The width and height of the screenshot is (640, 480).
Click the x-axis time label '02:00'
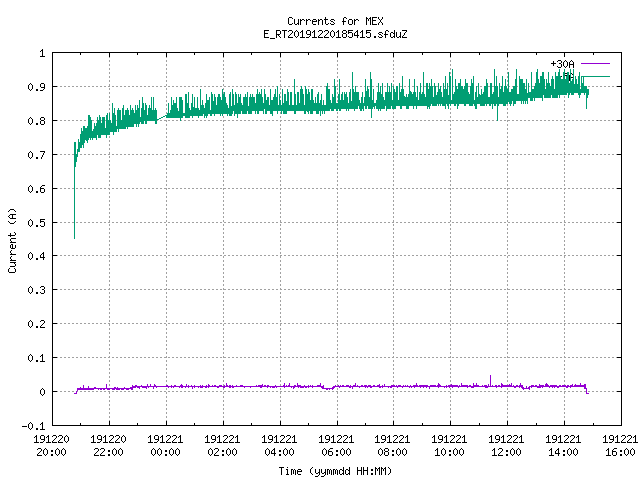(x=222, y=452)
